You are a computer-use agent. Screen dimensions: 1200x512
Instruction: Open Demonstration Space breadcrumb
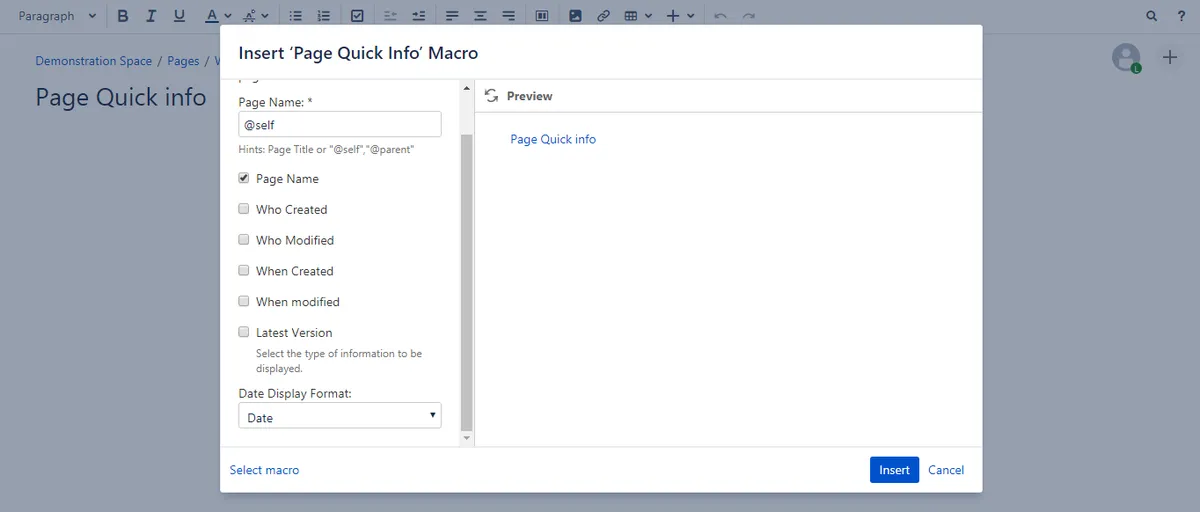(x=94, y=61)
